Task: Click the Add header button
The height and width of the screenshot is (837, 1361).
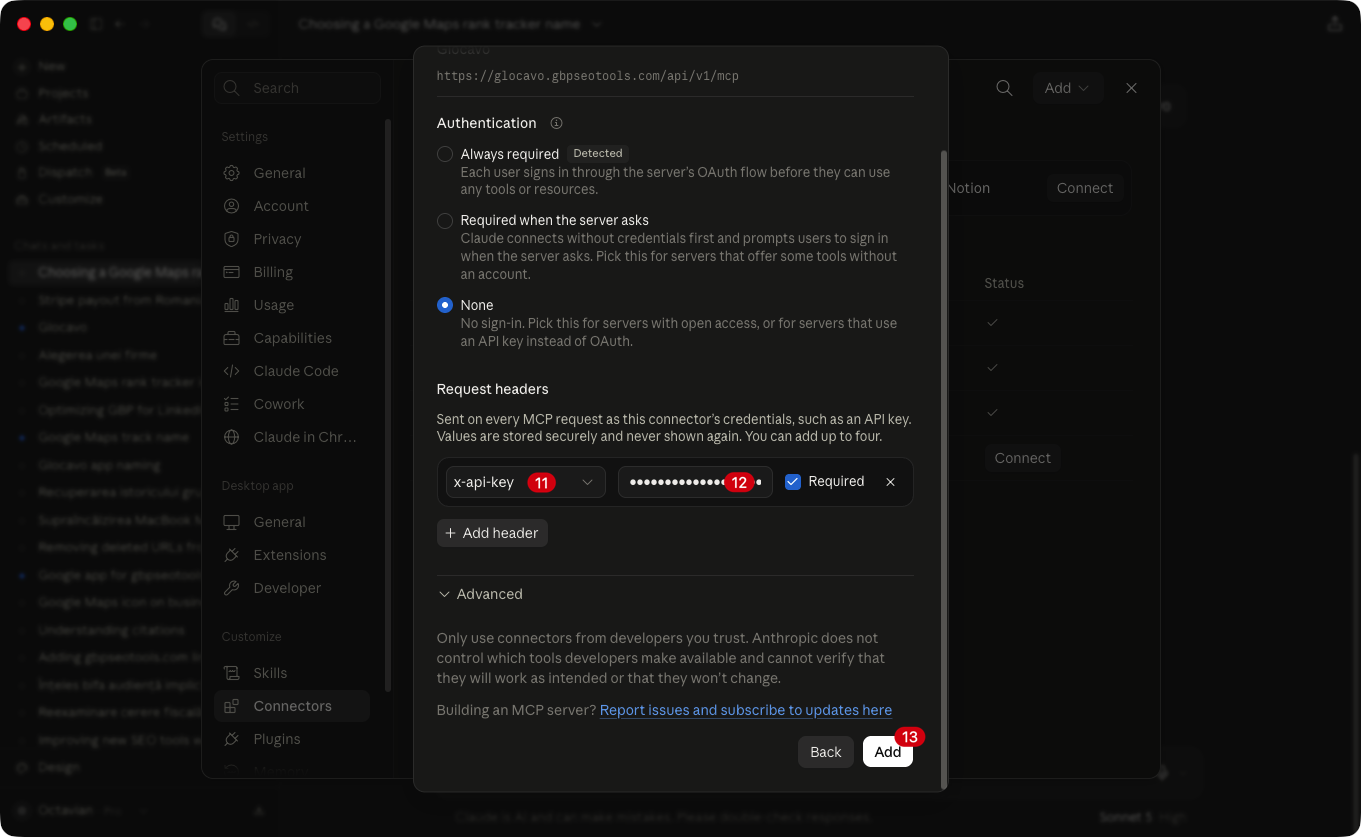Action: (x=492, y=533)
